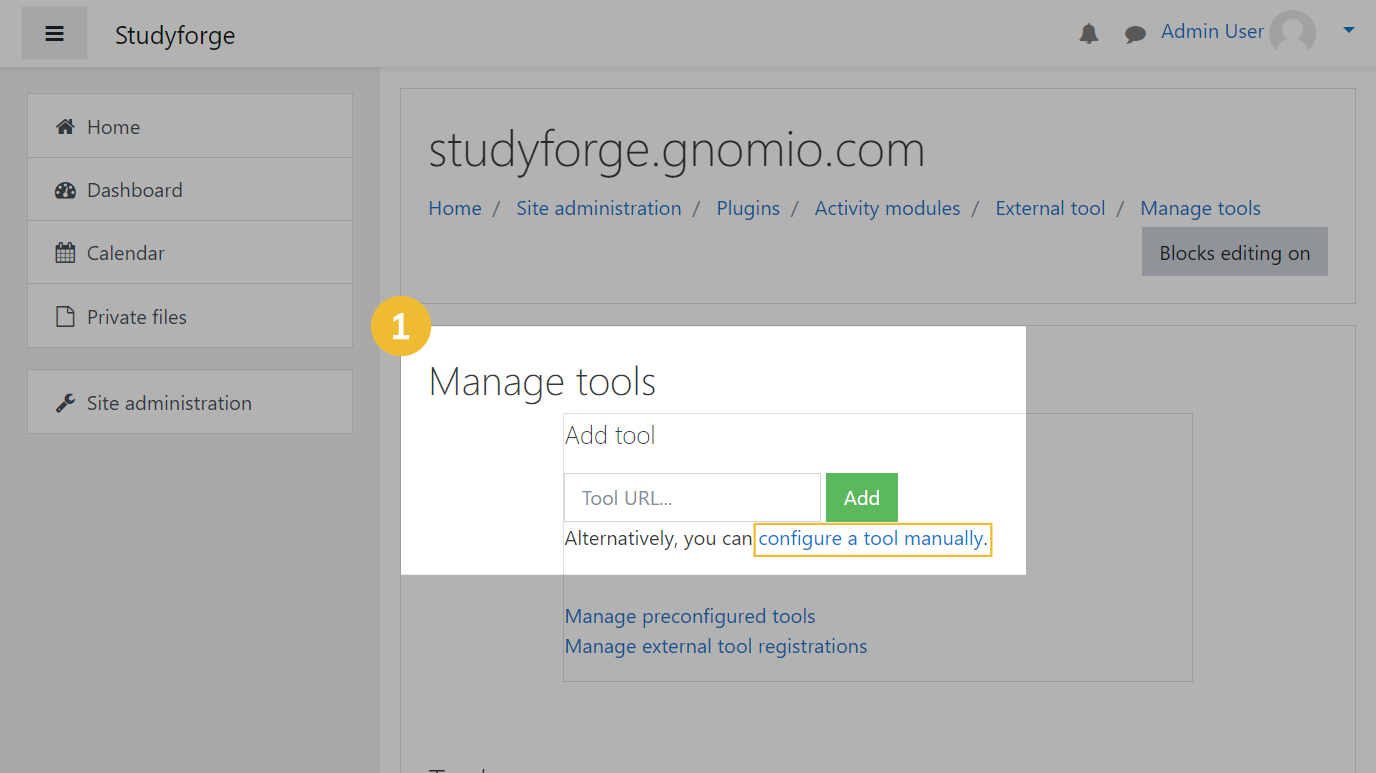Open Calendar from the sidebar
The width and height of the screenshot is (1376, 773).
click(x=190, y=252)
